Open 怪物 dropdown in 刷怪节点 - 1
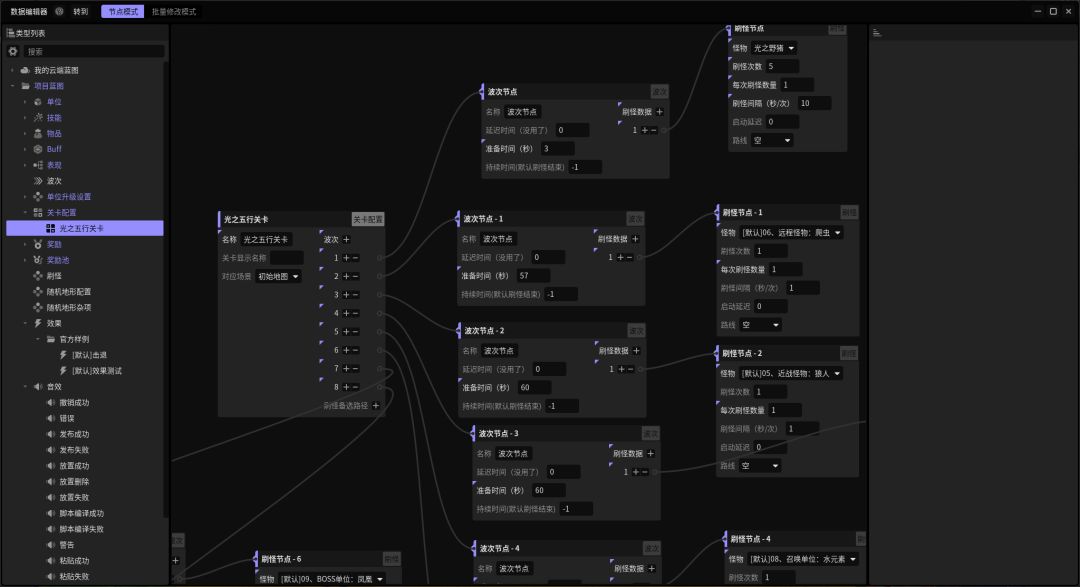The image size is (1080, 587). coord(791,232)
